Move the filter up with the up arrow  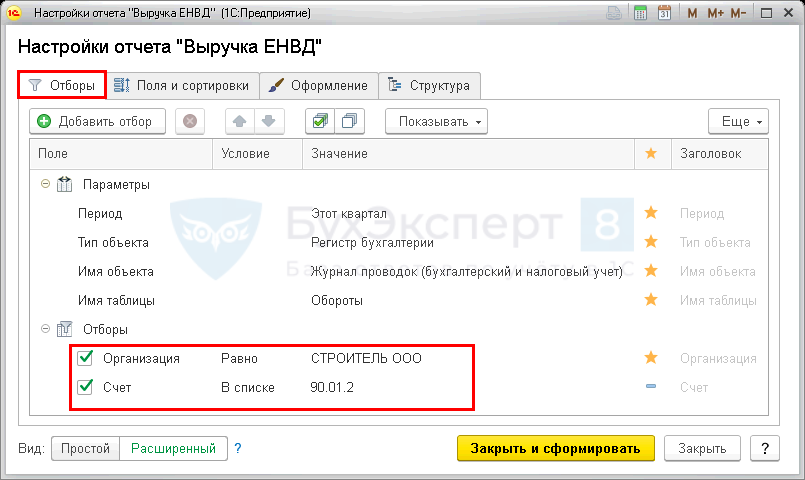click(240, 121)
